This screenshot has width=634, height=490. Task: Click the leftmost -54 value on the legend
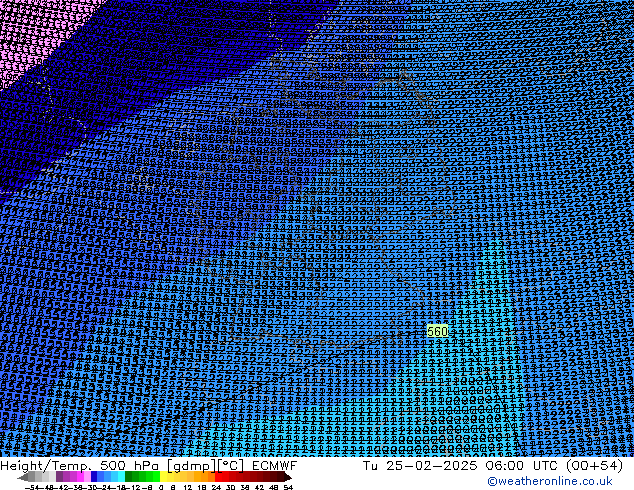click(32, 488)
